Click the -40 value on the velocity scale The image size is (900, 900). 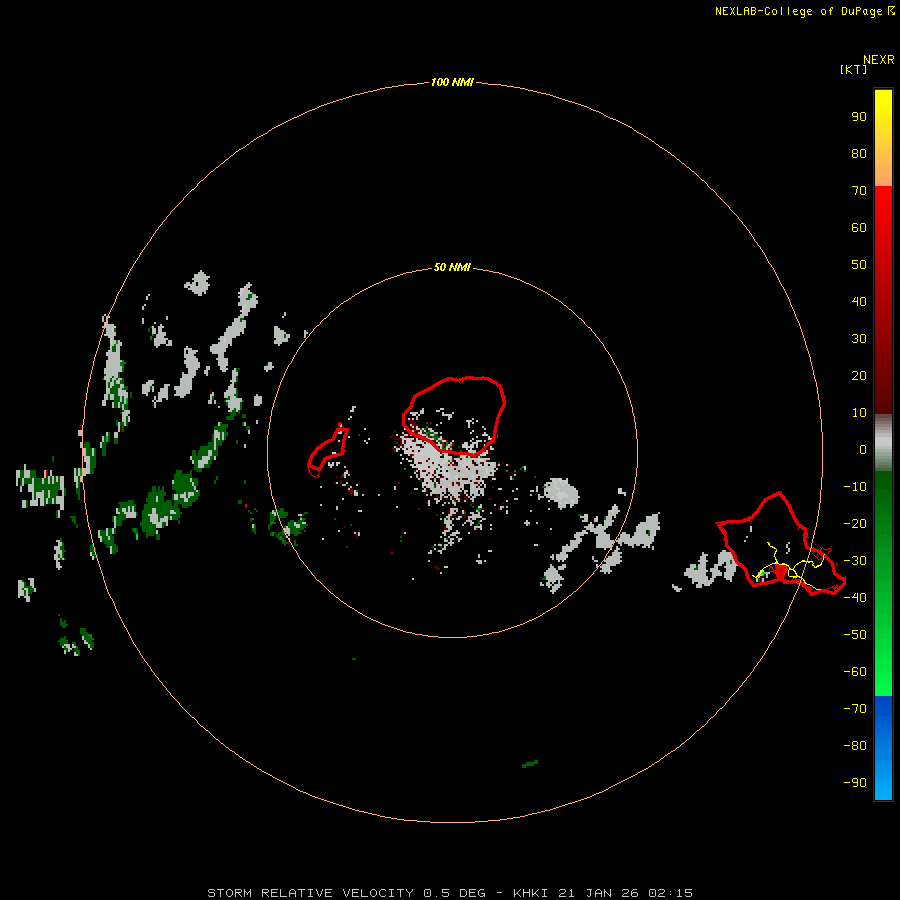[x=855, y=598]
